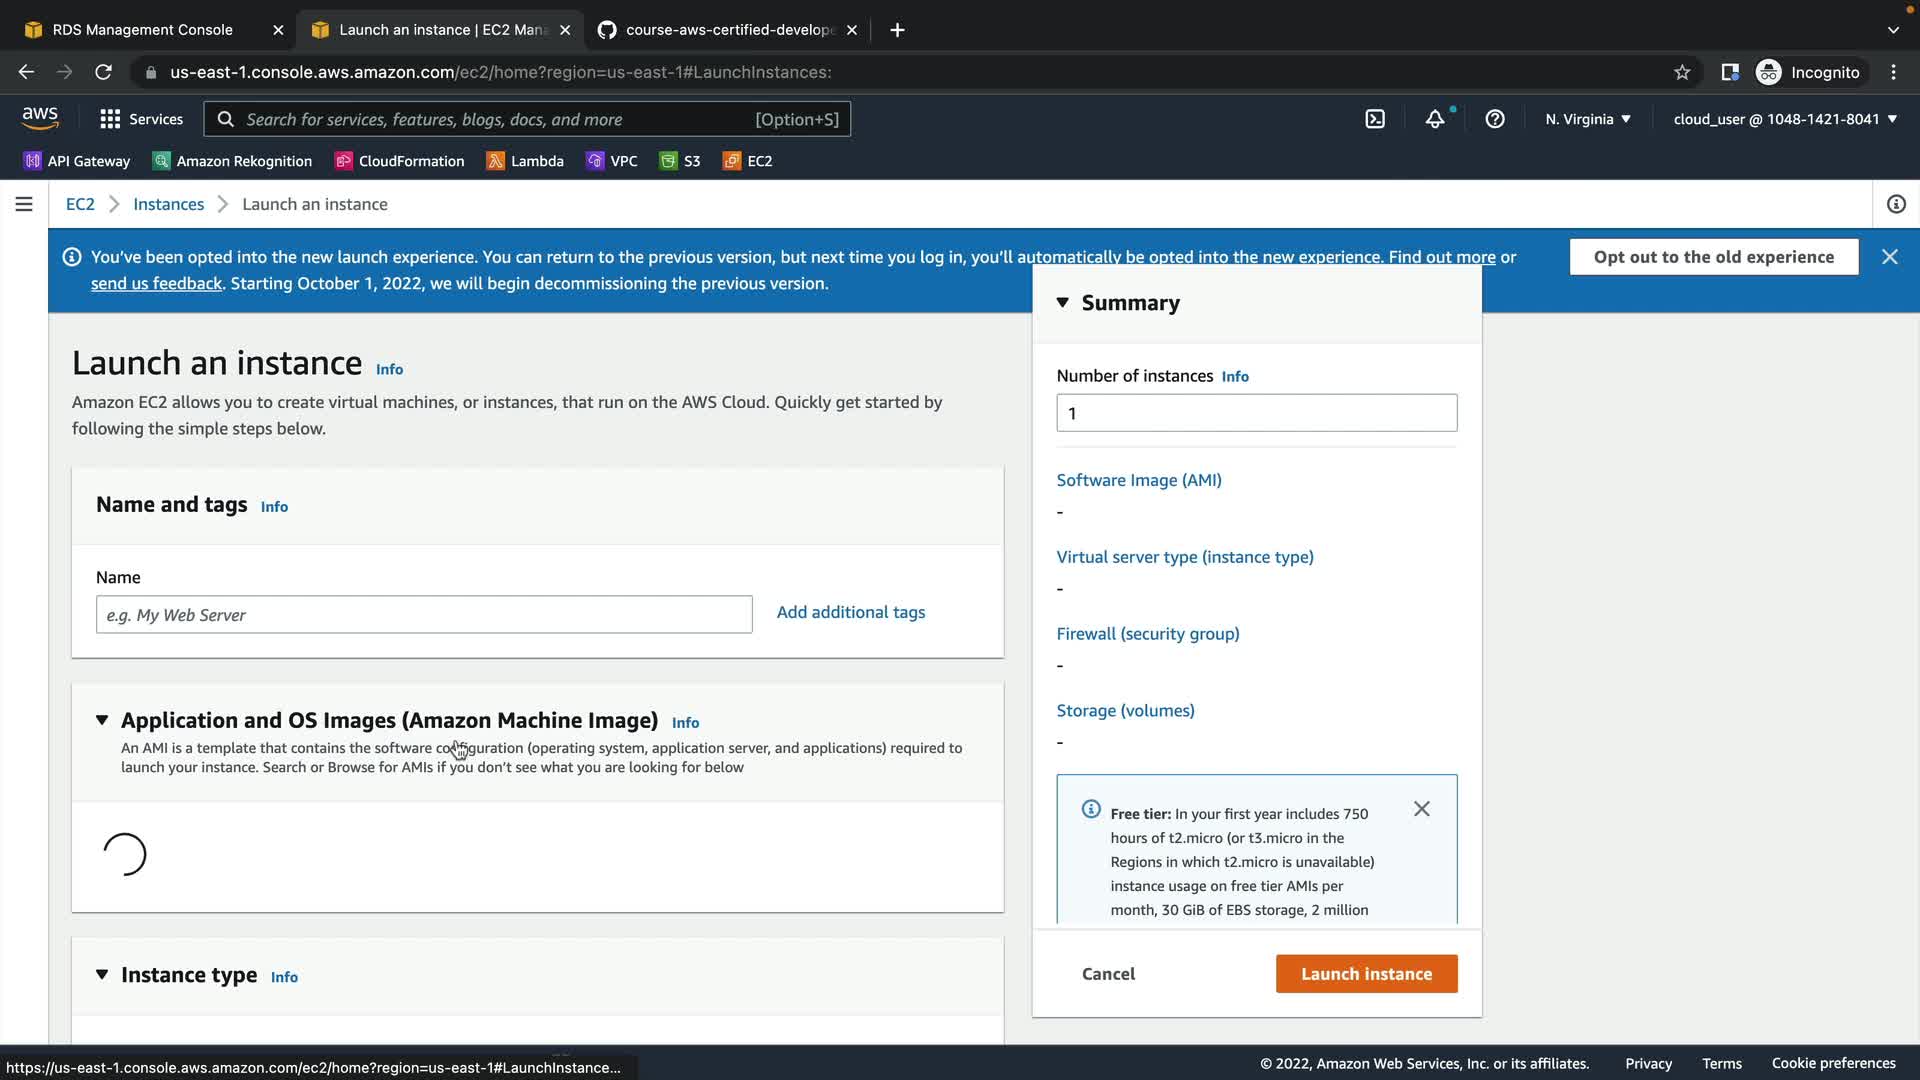Switch to the GitHub course tab
This screenshot has height=1080, width=1920.
pos(729,30)
